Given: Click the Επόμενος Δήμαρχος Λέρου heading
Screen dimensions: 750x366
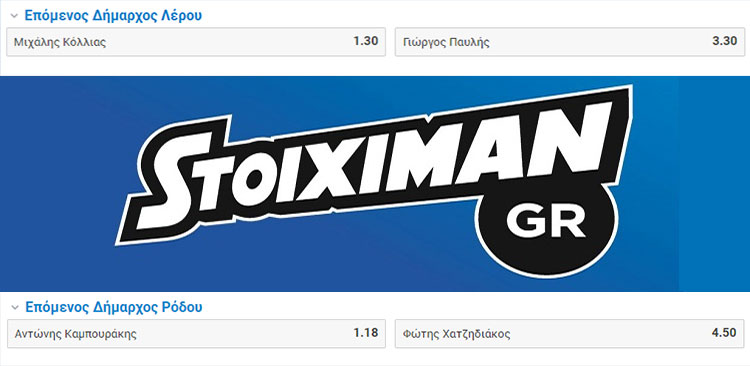Looking at the screenshot, I should click(x=113, y=15).
